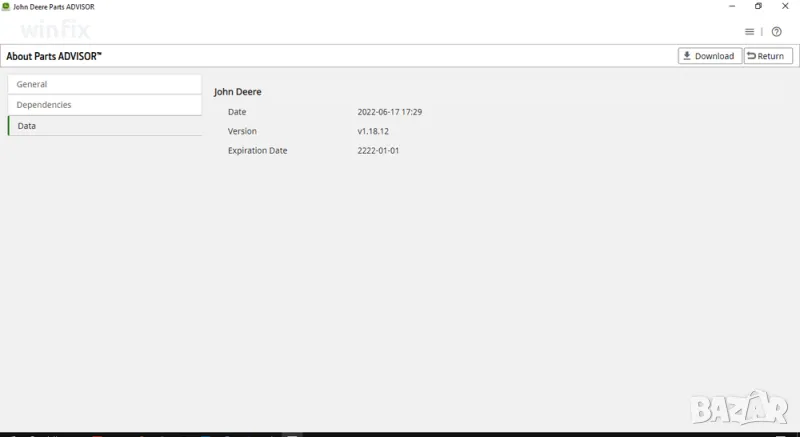Select the expiration date value 2222-01-01
This screenshot has width=800, height=437.
tap(378, 150)
